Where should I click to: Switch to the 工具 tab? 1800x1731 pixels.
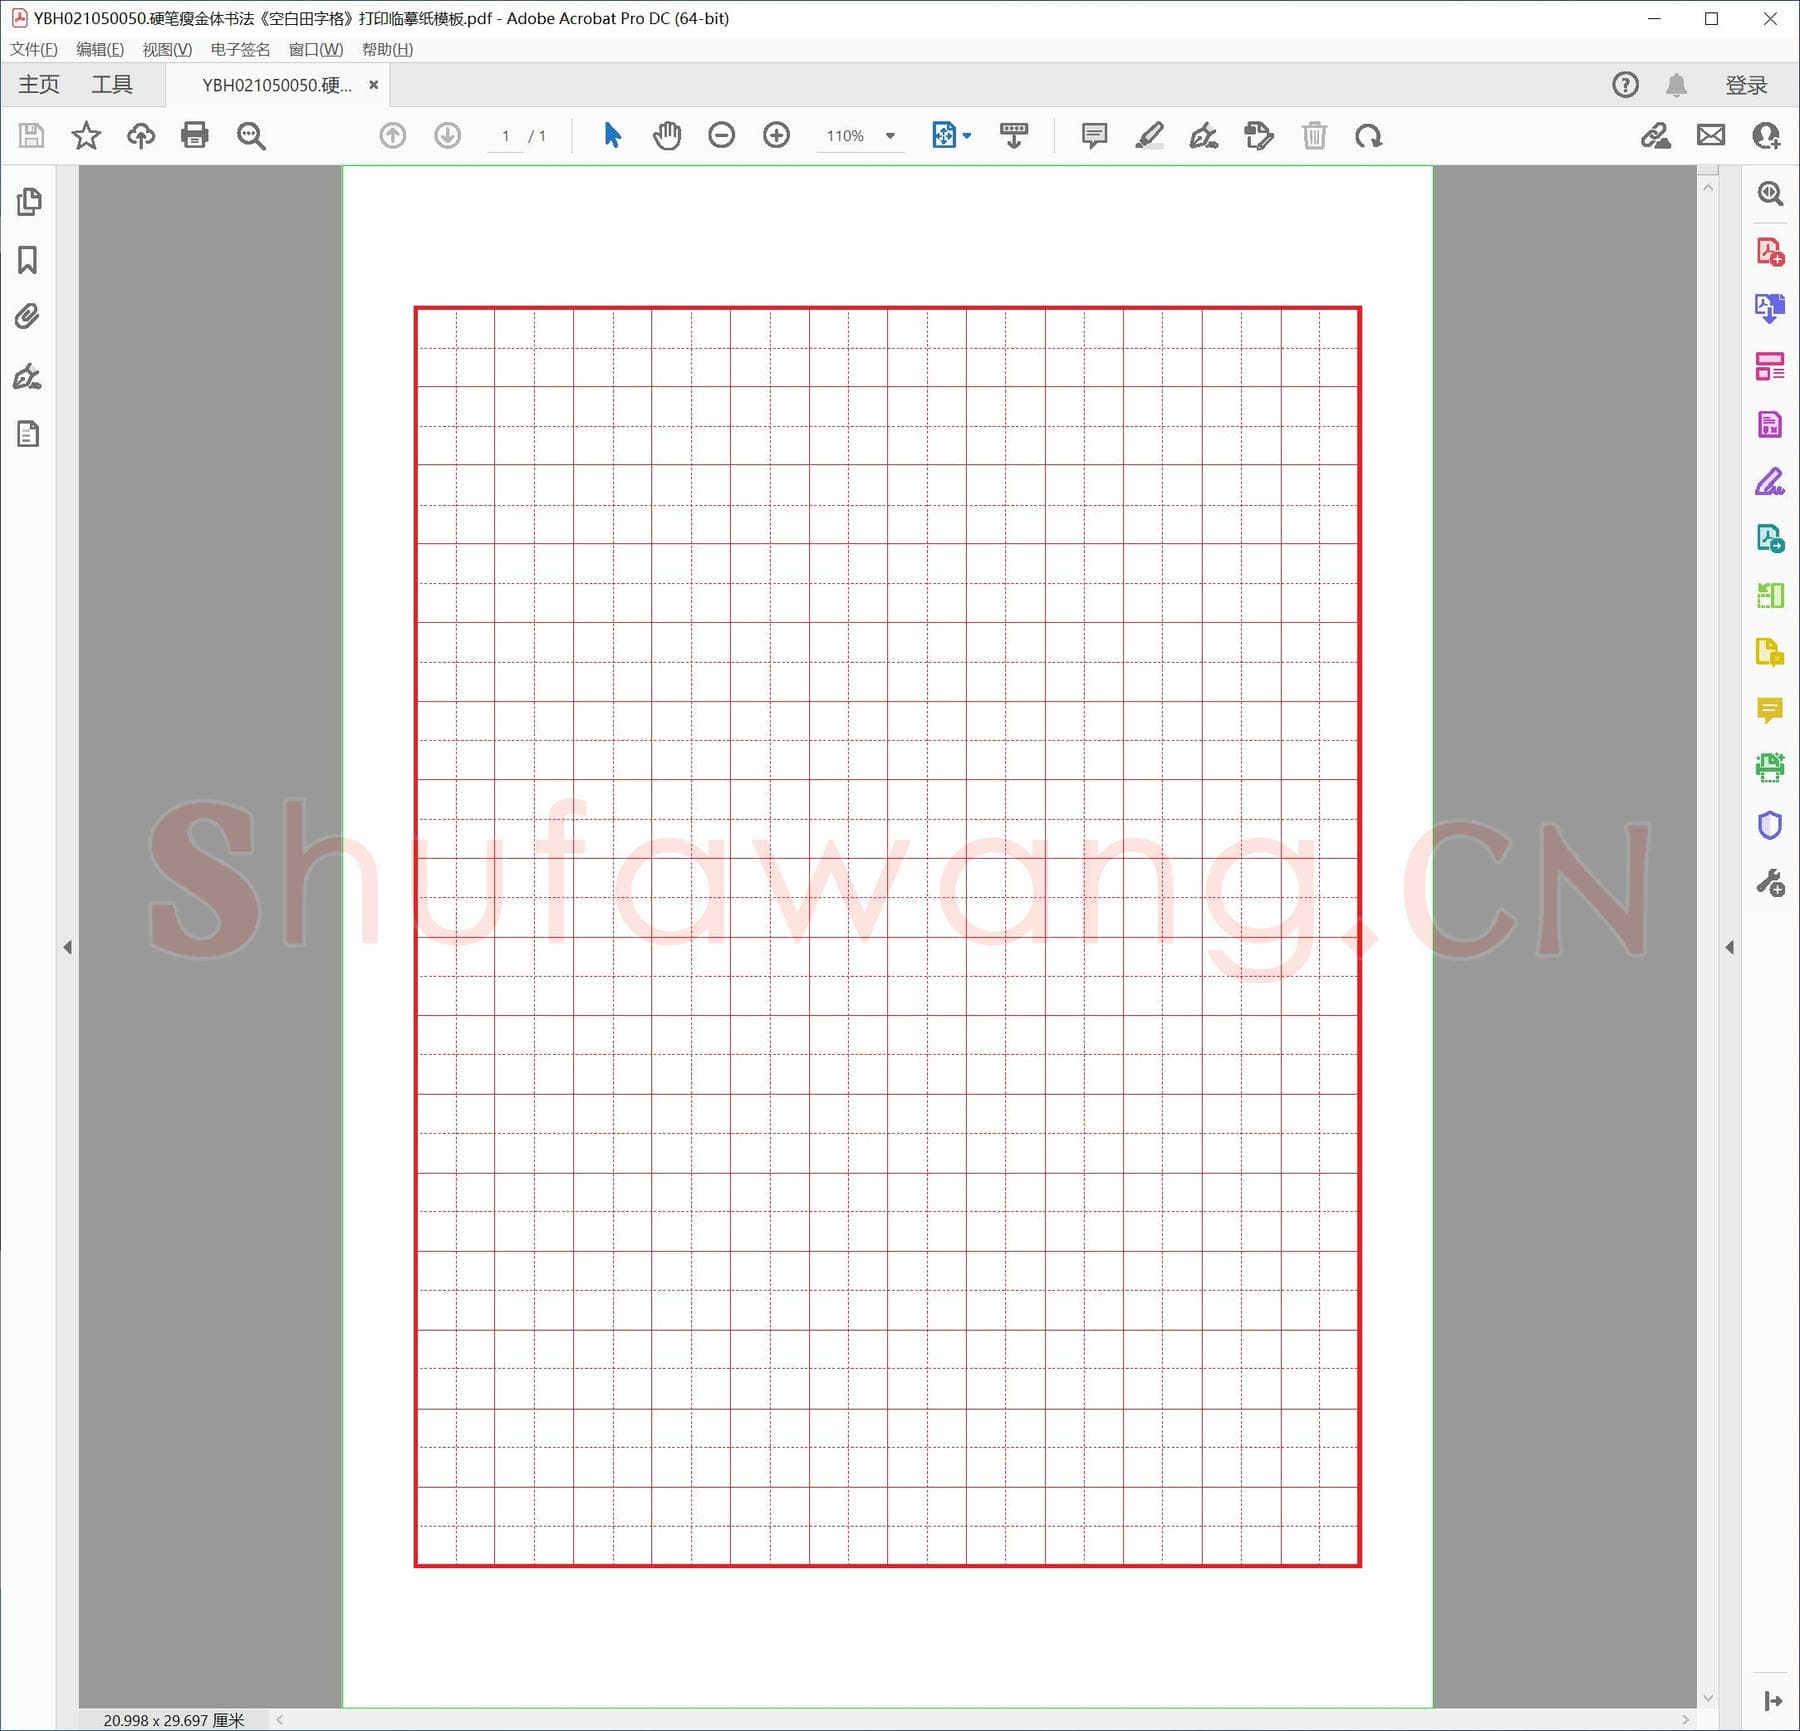(x=112, y=85)
